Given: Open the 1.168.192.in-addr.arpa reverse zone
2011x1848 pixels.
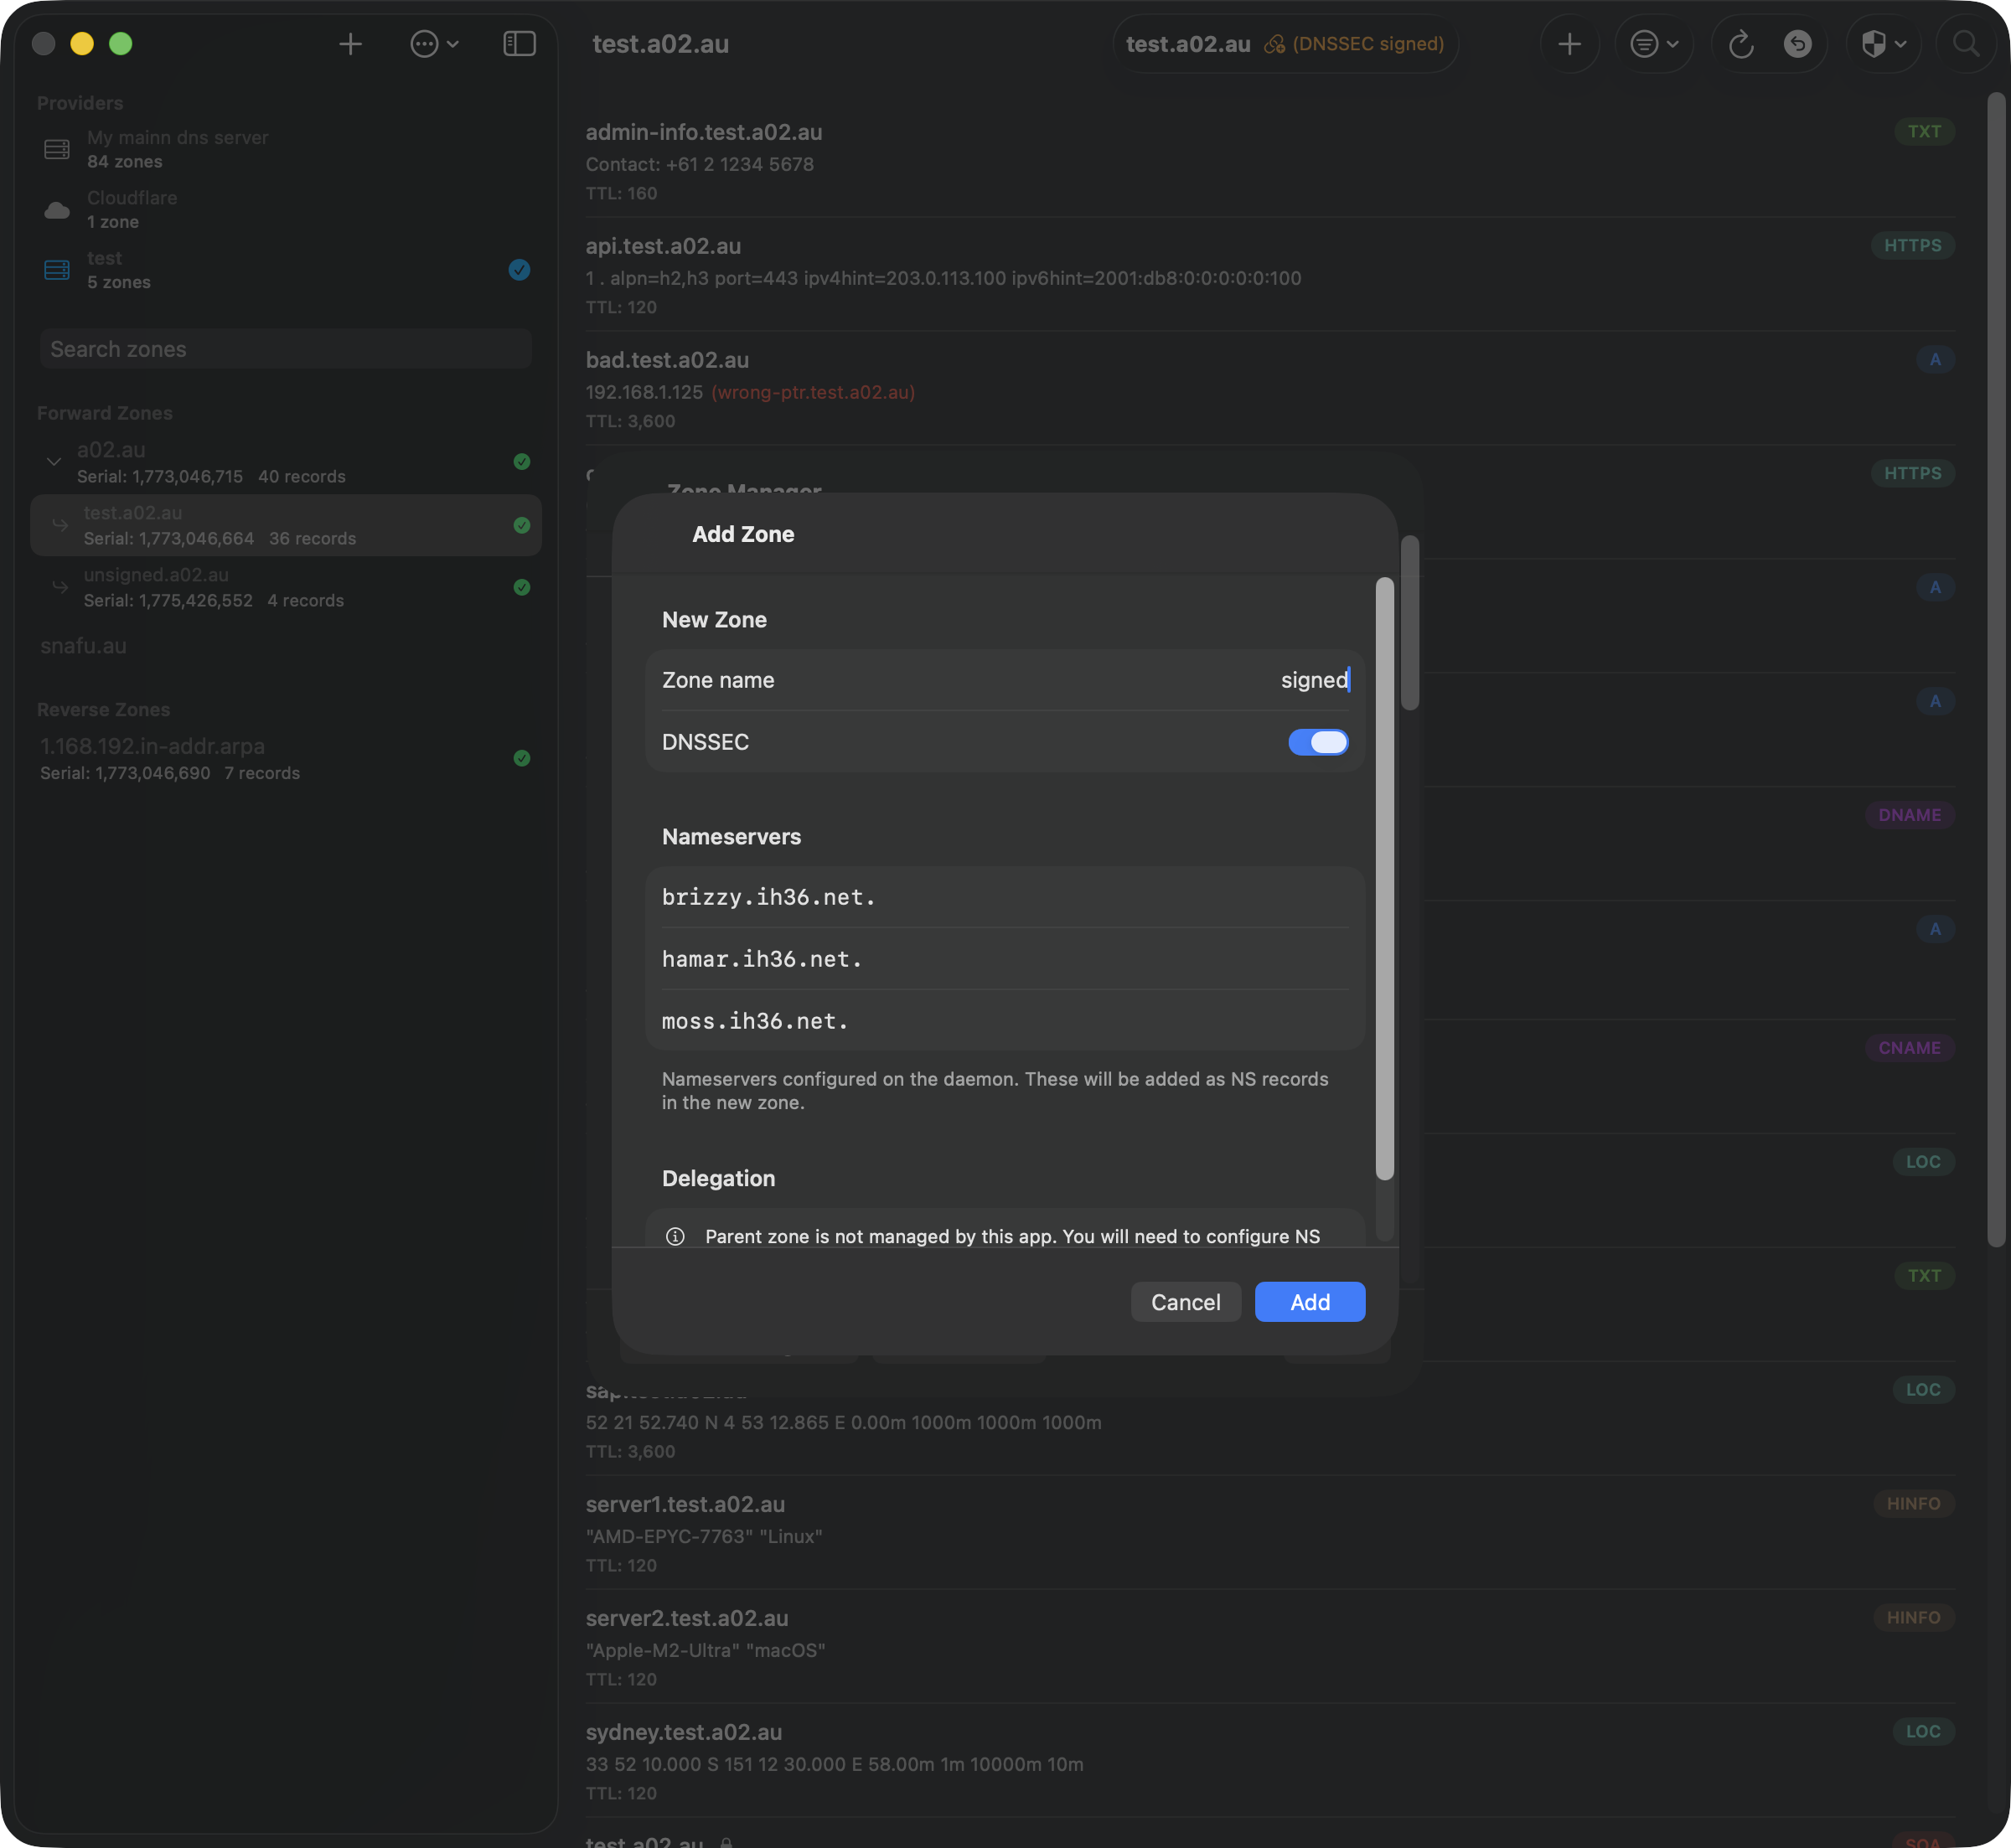Looking at the screenshot, I should (286, 758).
